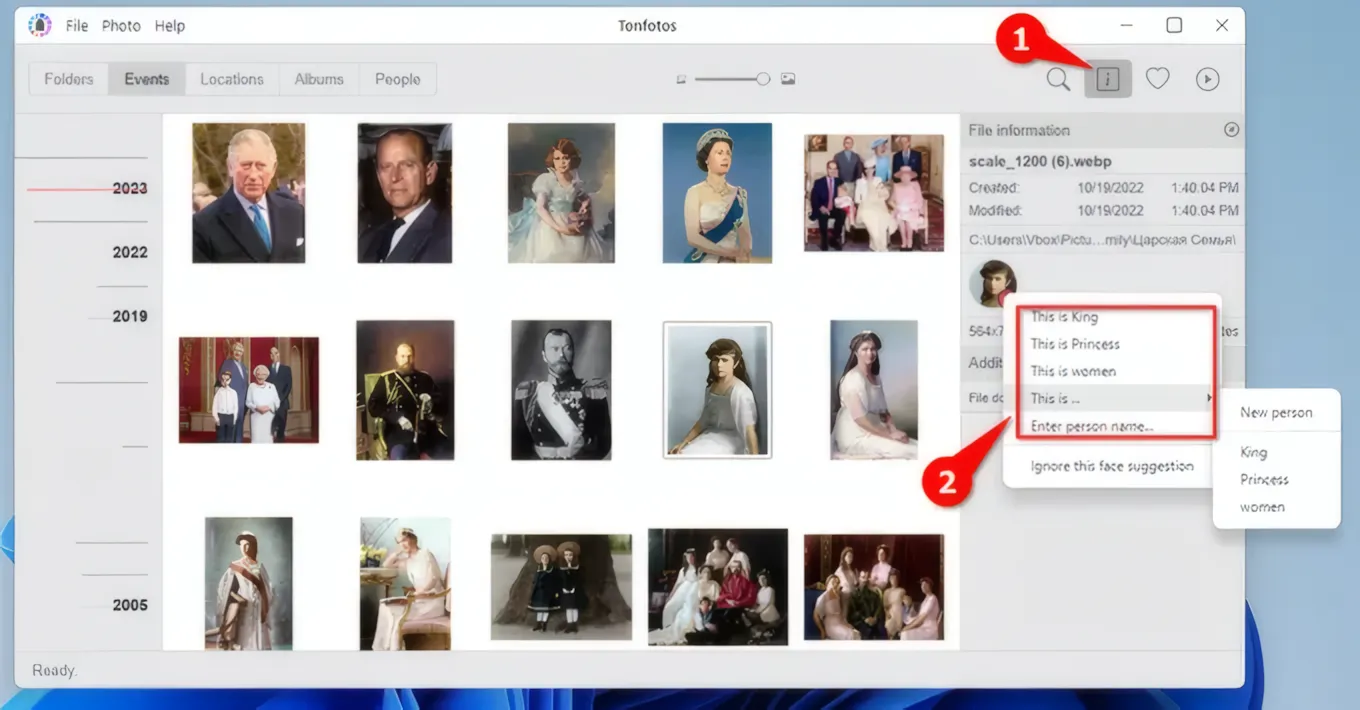
Task: Start a slideshow with the play icon
Action: click(1207, 78)
